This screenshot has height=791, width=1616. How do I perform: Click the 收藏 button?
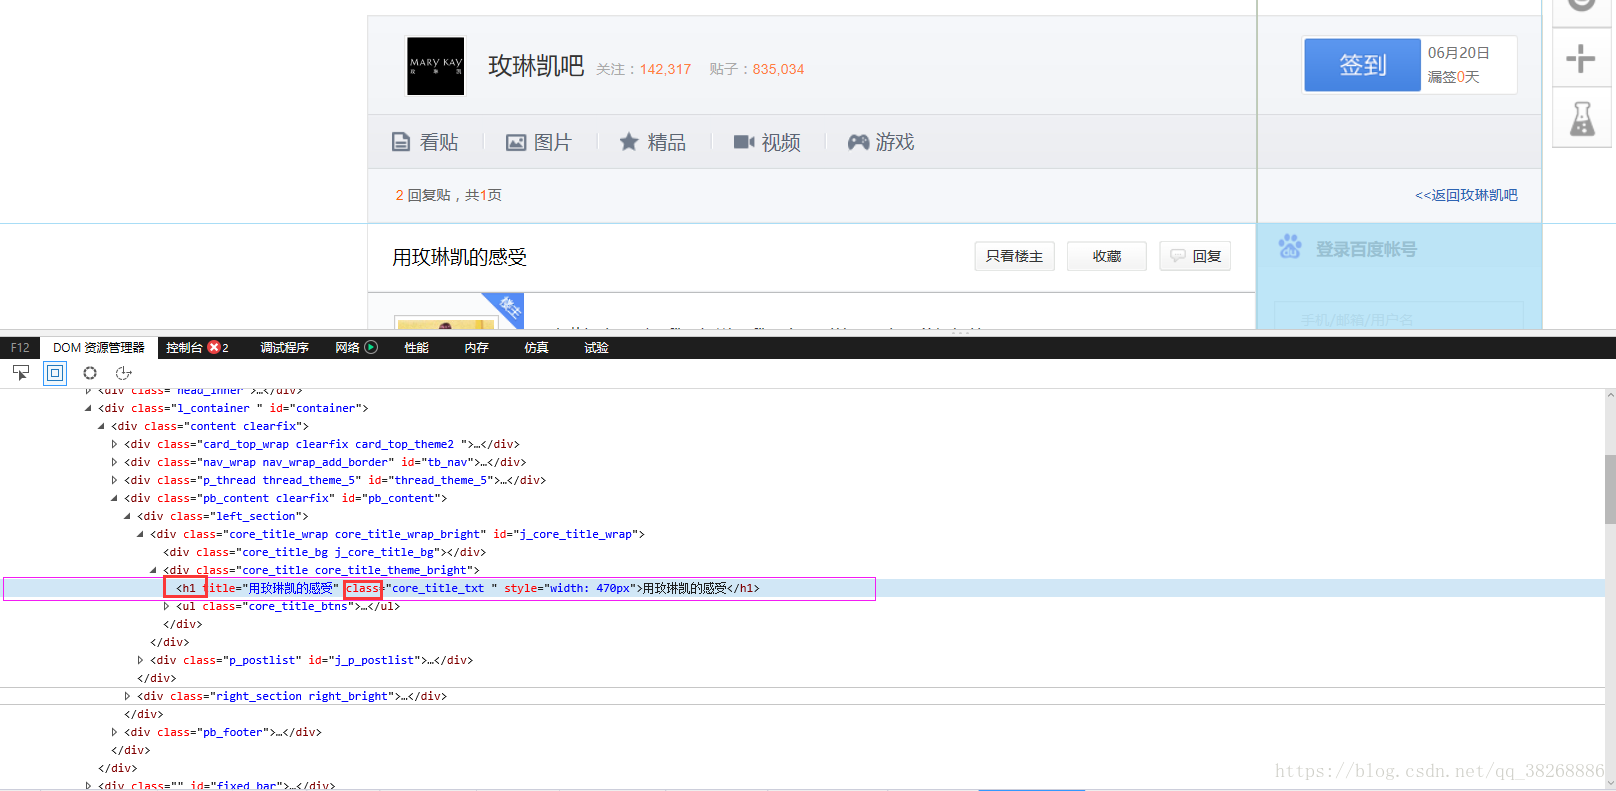click(1107, 256)
